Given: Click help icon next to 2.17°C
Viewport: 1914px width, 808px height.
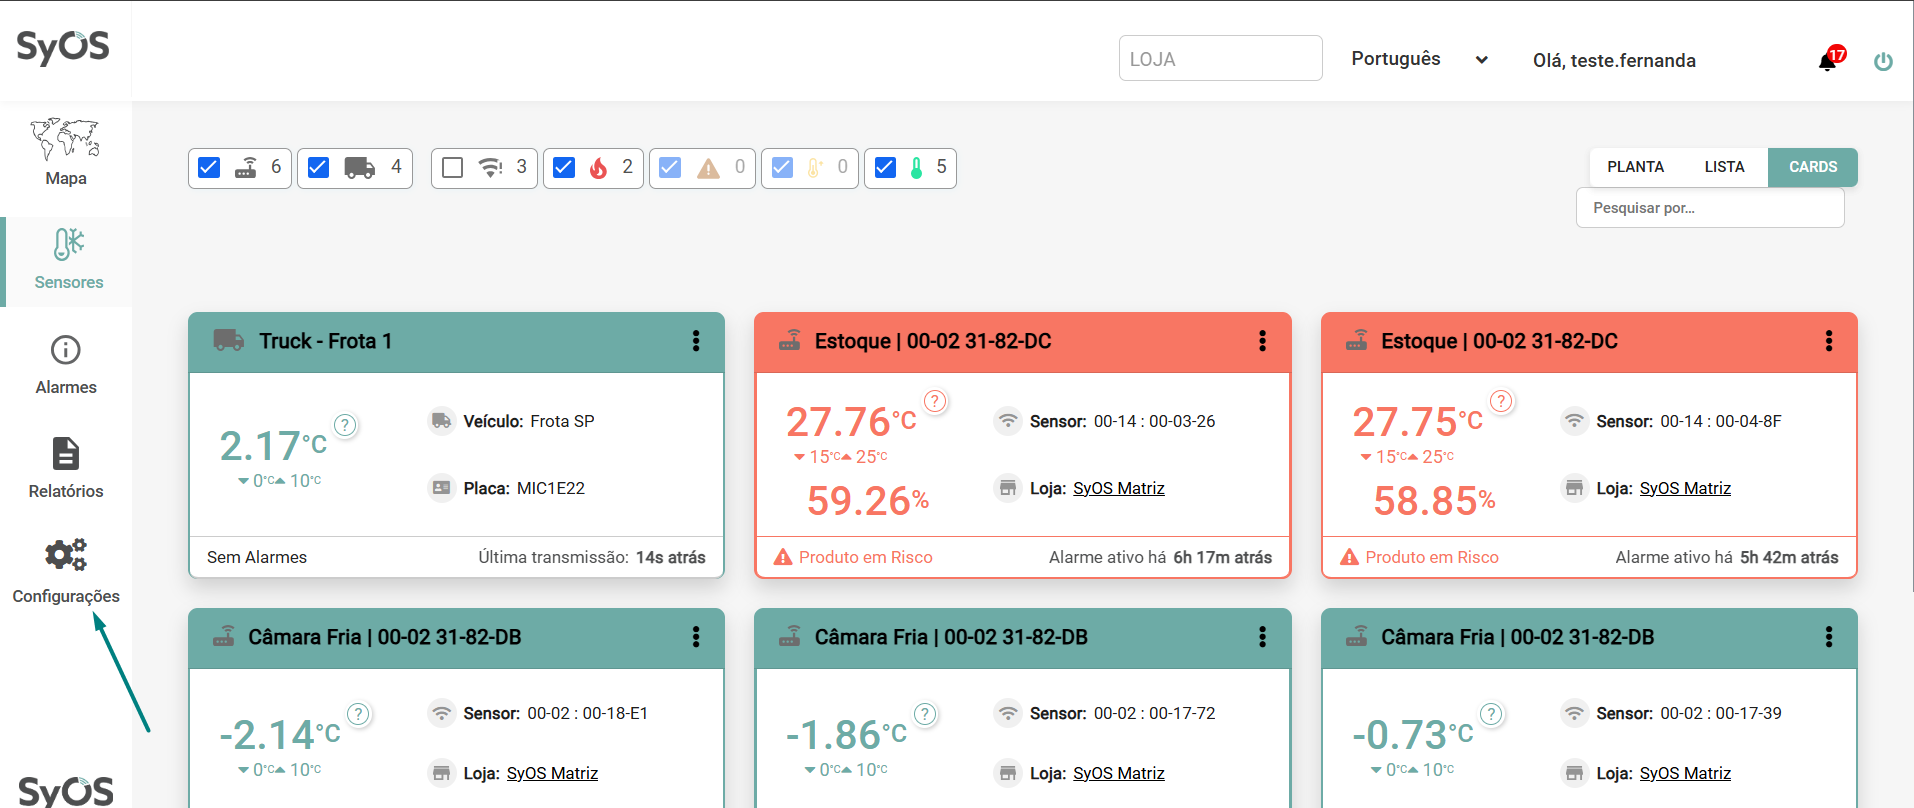Looking at the screenshot, I should point(345,425).
